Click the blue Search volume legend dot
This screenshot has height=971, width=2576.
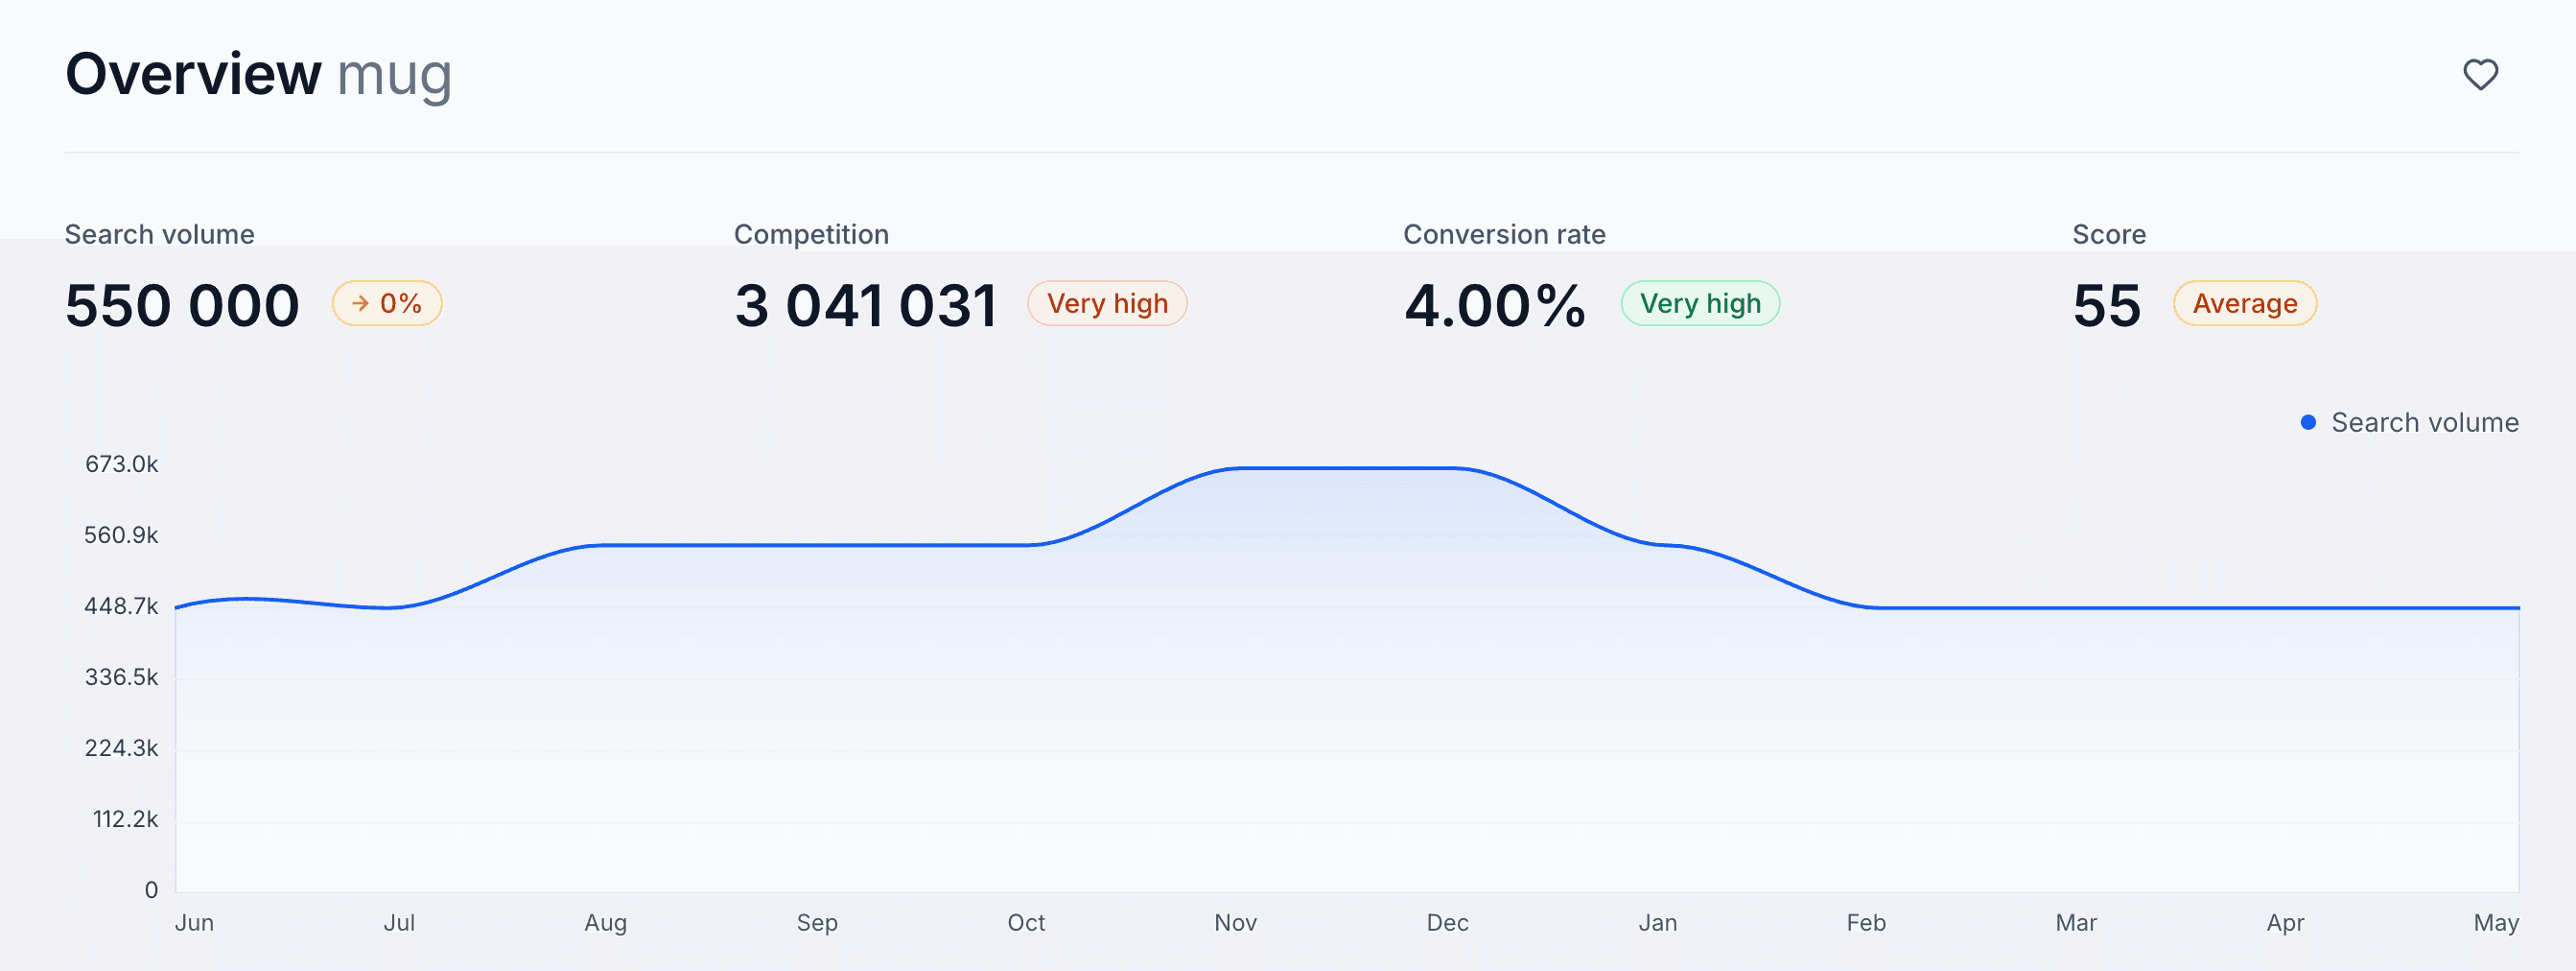tap(2307, 422)
